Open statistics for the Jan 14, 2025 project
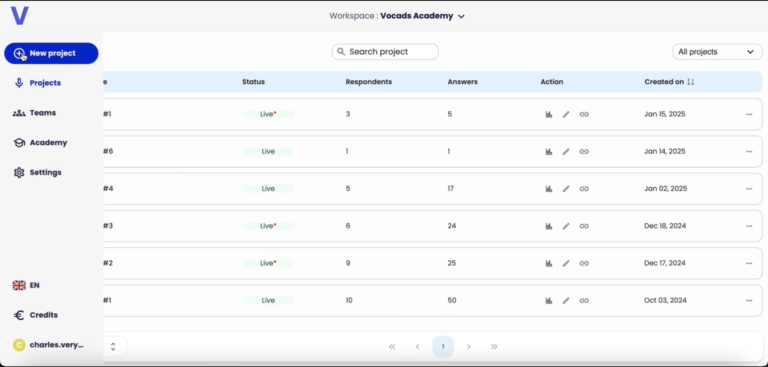768x367 pixels. (x=549, y=151)
